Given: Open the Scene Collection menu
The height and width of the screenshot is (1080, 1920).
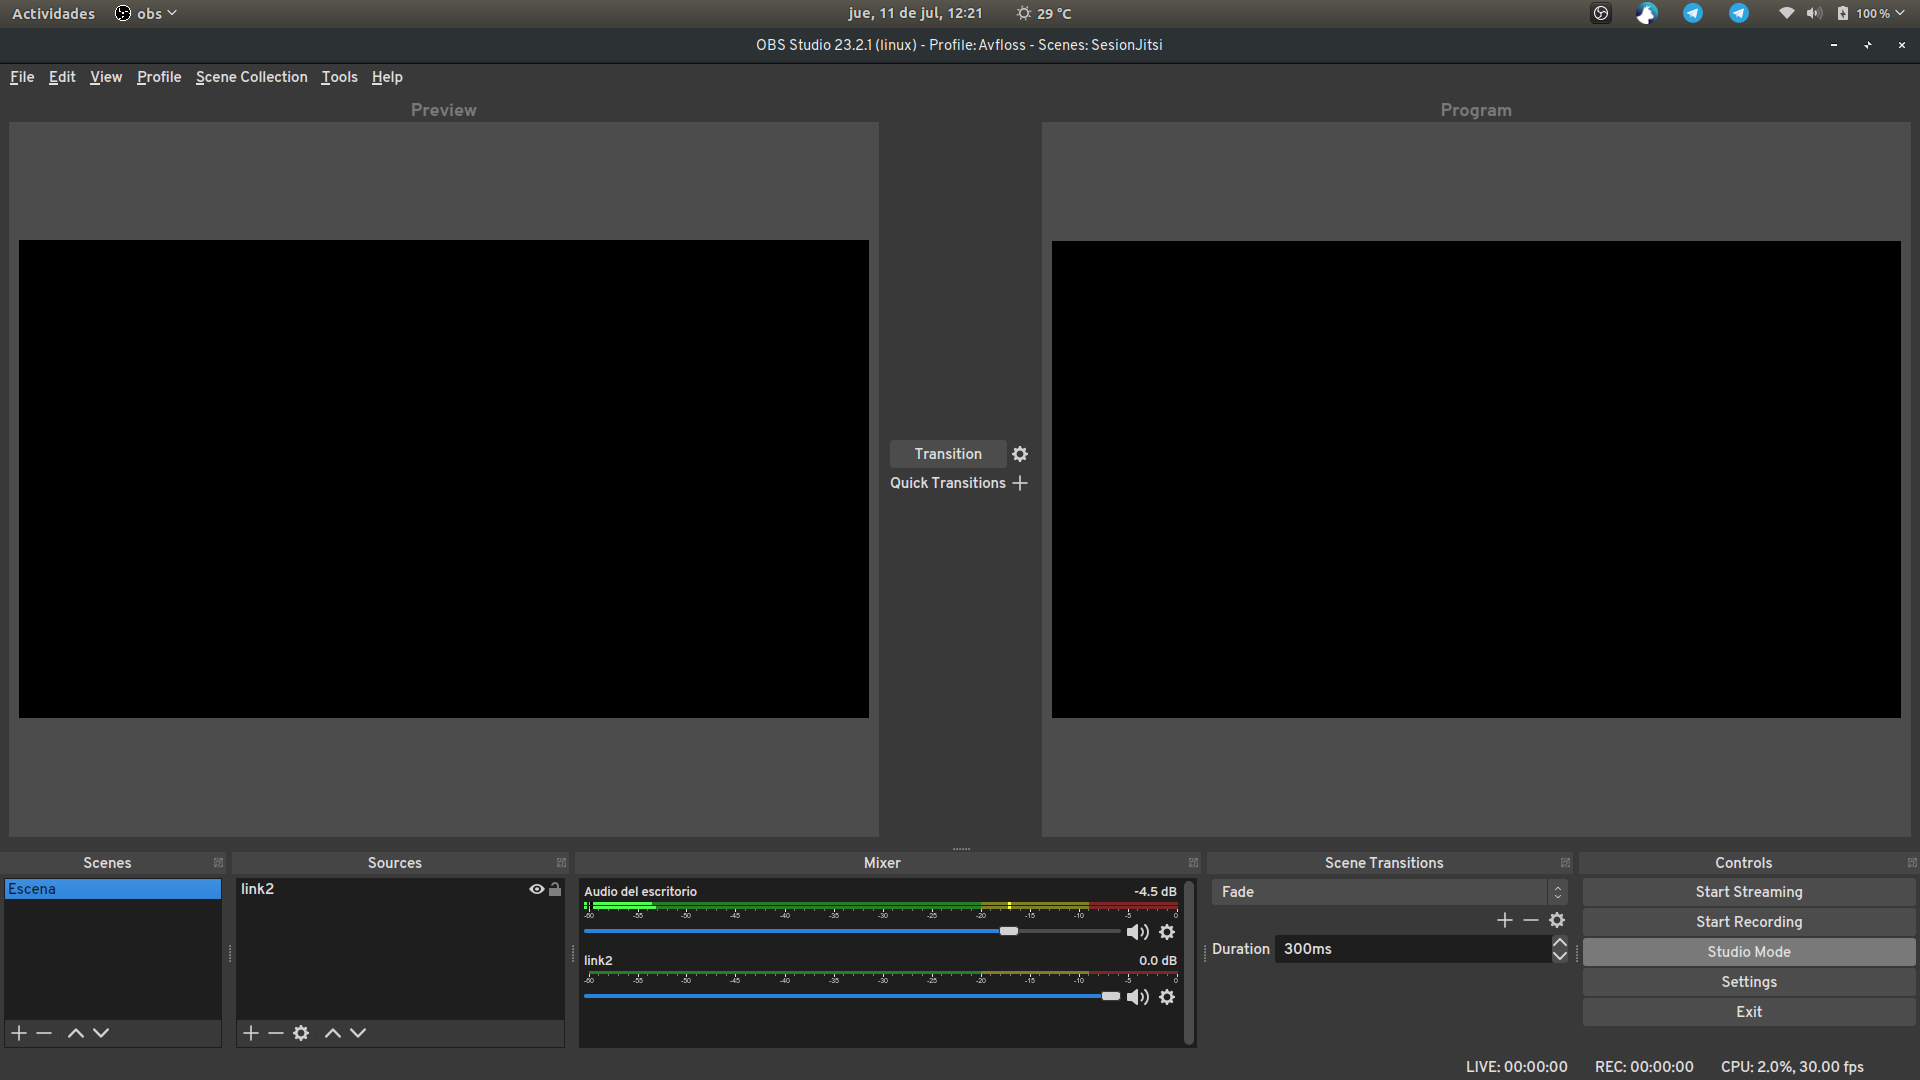Looking at the screenshot, I should pyautogui.click(x=251, y=77).
